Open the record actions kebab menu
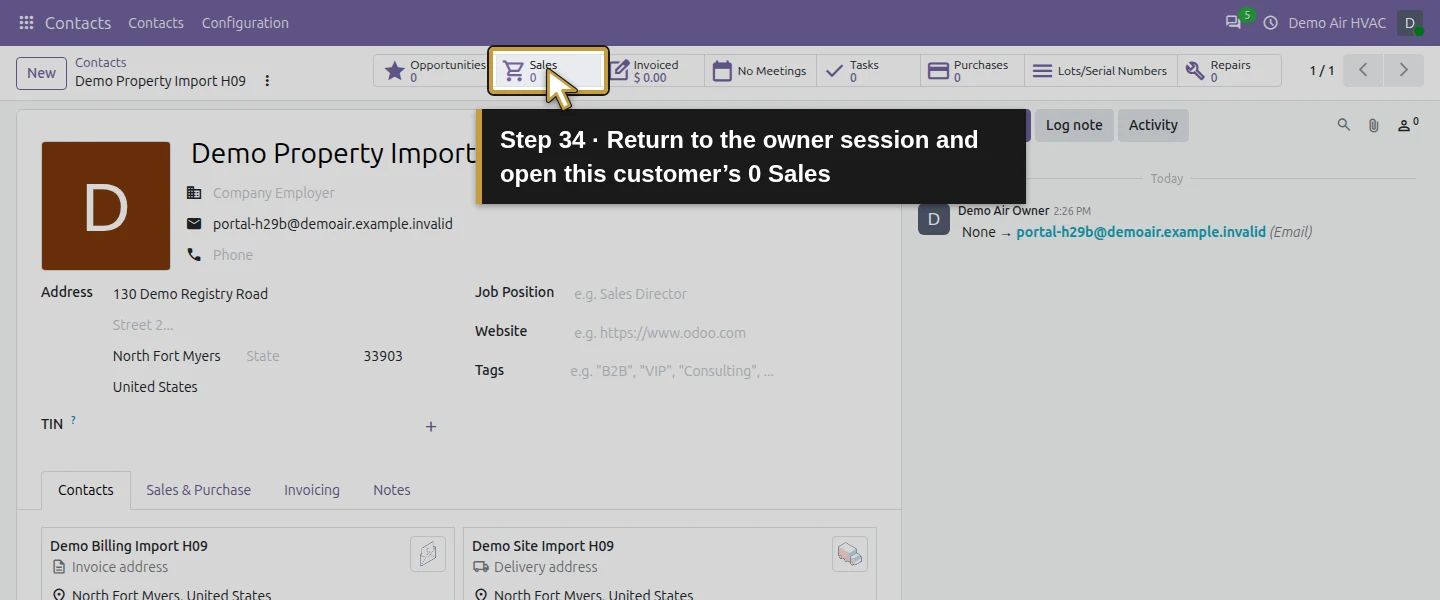 pyautogui.click(x=267, y=81)
